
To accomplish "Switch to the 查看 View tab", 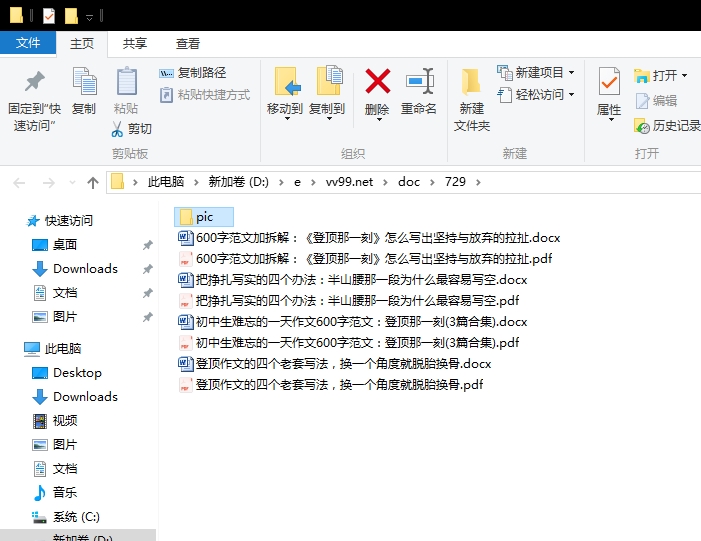I will coord(187,43).
